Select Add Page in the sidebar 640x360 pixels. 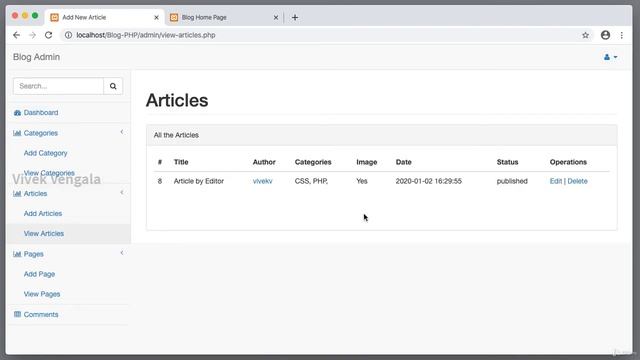tap(39, 274)
